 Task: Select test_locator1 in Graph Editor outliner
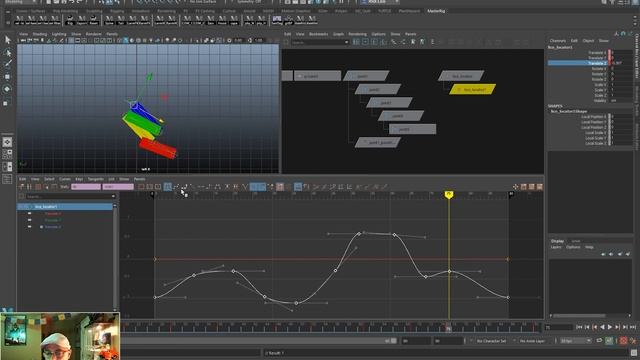[65, 207]
